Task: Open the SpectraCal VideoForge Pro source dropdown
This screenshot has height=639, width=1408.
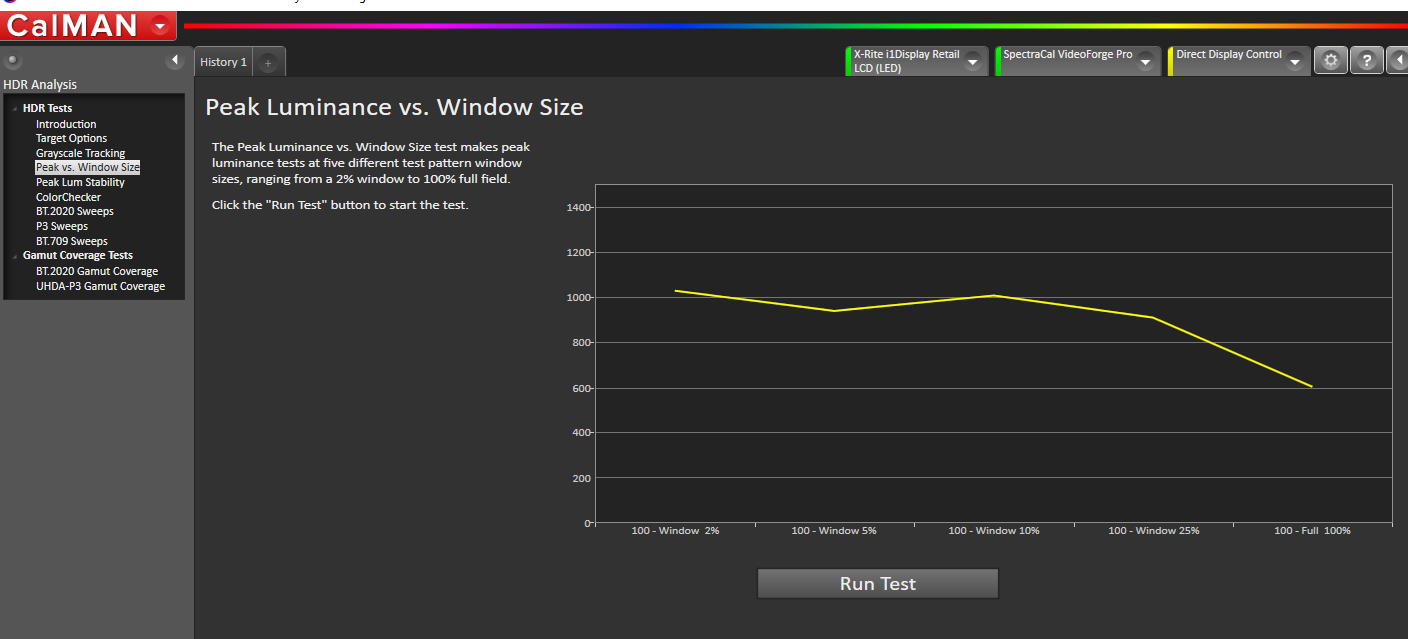Action: (x=1146, y=60)
